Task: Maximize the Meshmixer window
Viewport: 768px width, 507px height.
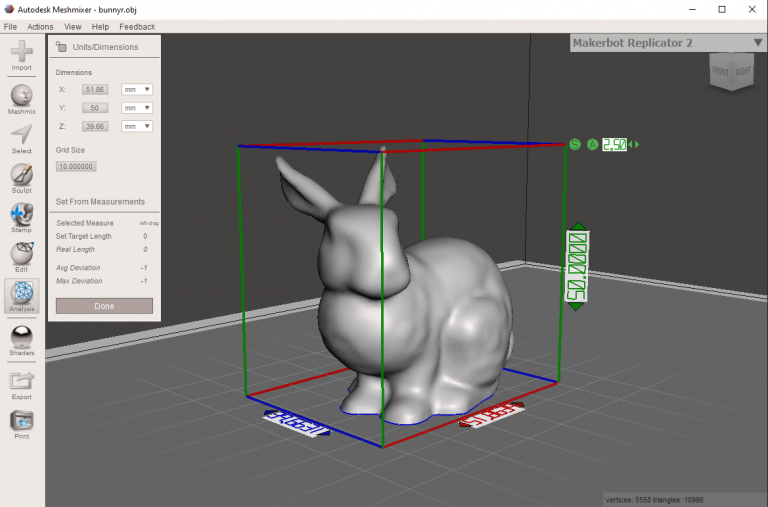Action: tap(722, 9)
